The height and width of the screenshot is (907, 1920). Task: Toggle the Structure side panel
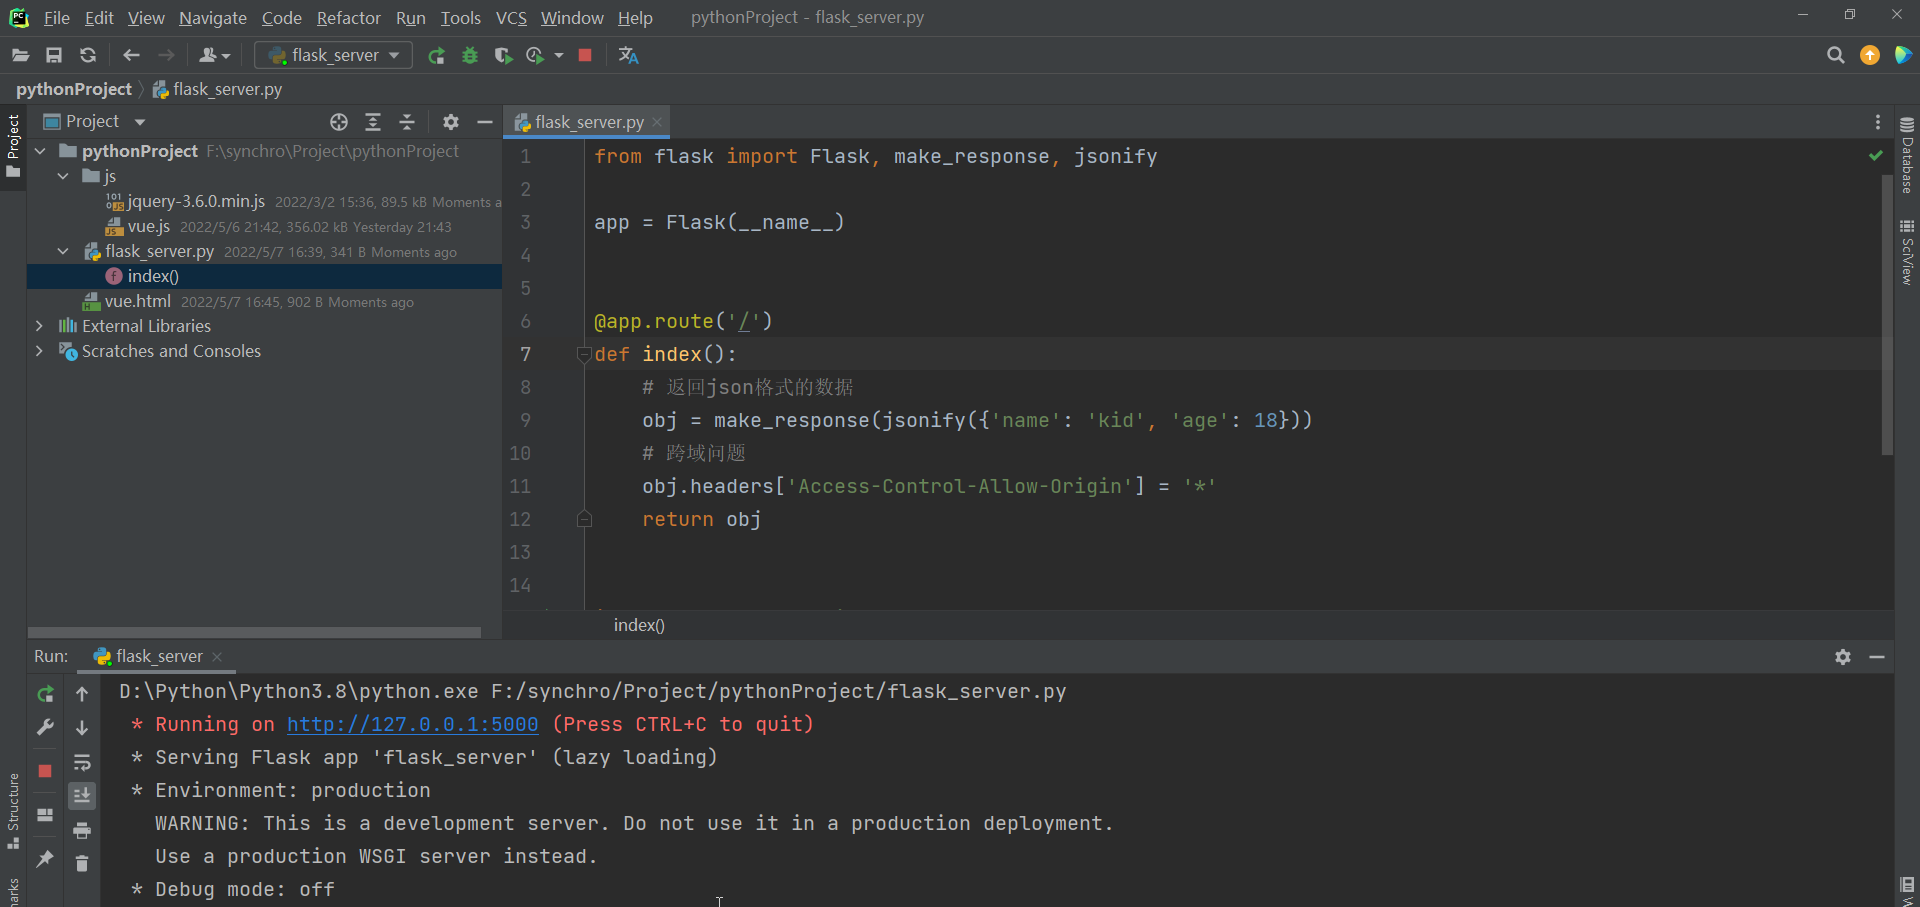click(x=13, y=811)
